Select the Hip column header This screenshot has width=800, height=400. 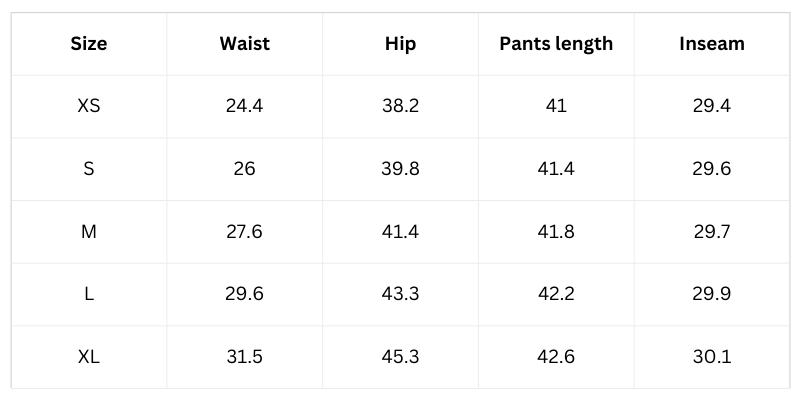pyautogui.click(x=400, y=44)
